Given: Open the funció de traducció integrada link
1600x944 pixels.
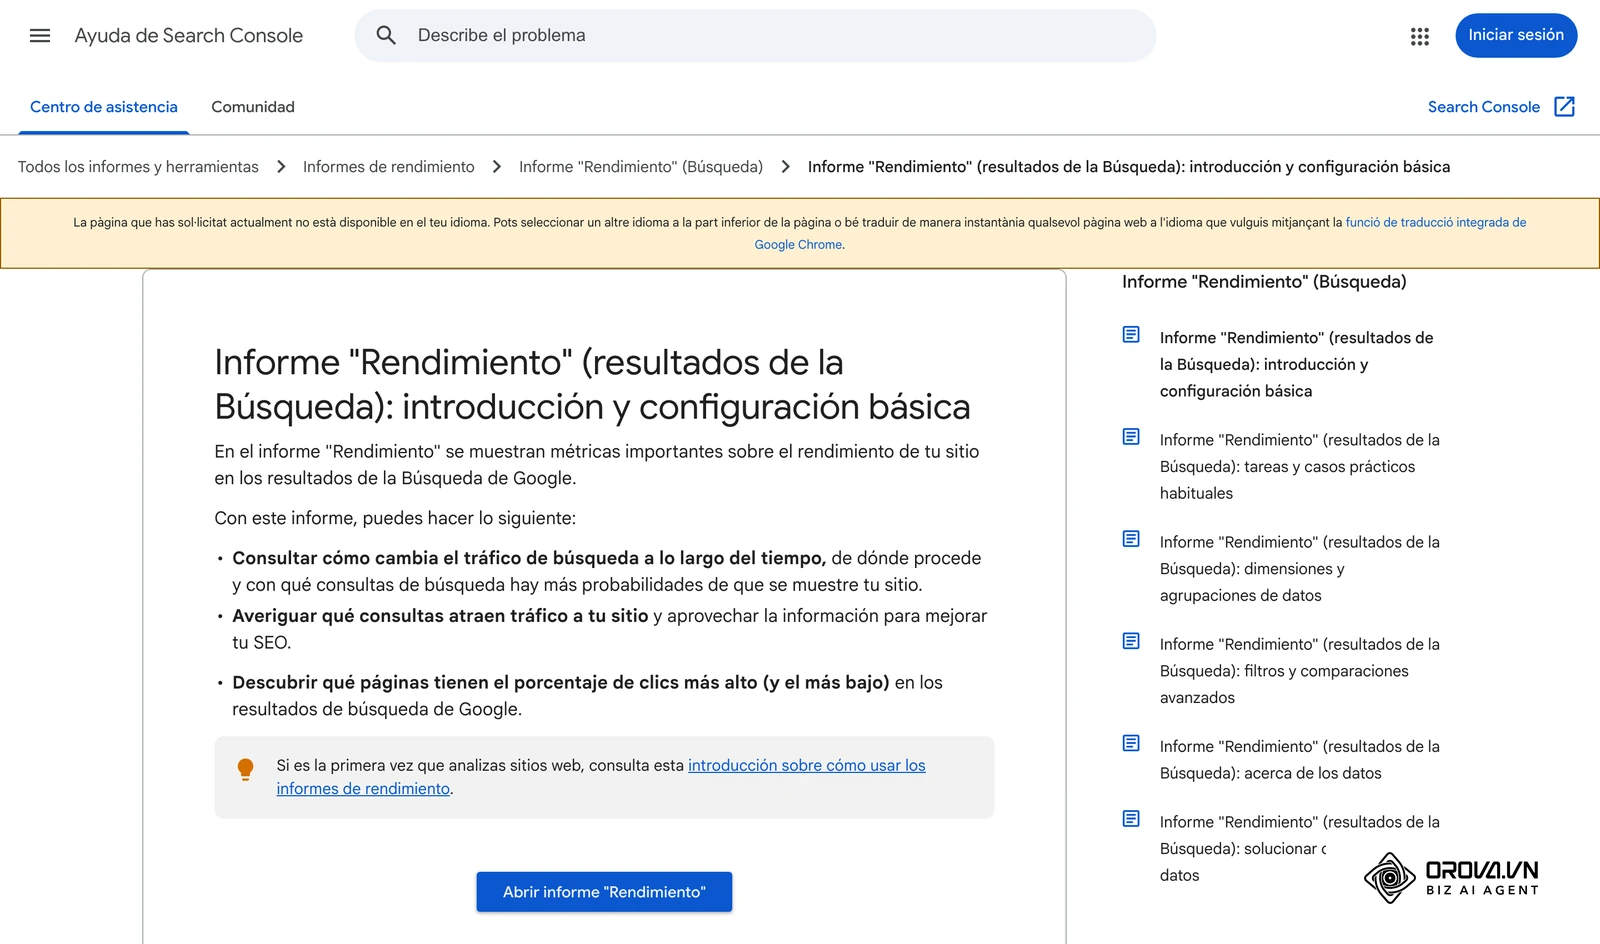Looking at the screenshot, I should coord(1436,222).
